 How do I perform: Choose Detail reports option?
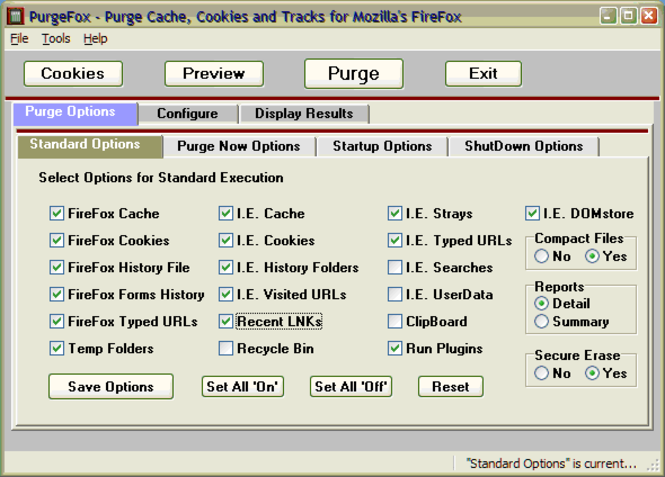pyautogui.click(x=541, y=304)
